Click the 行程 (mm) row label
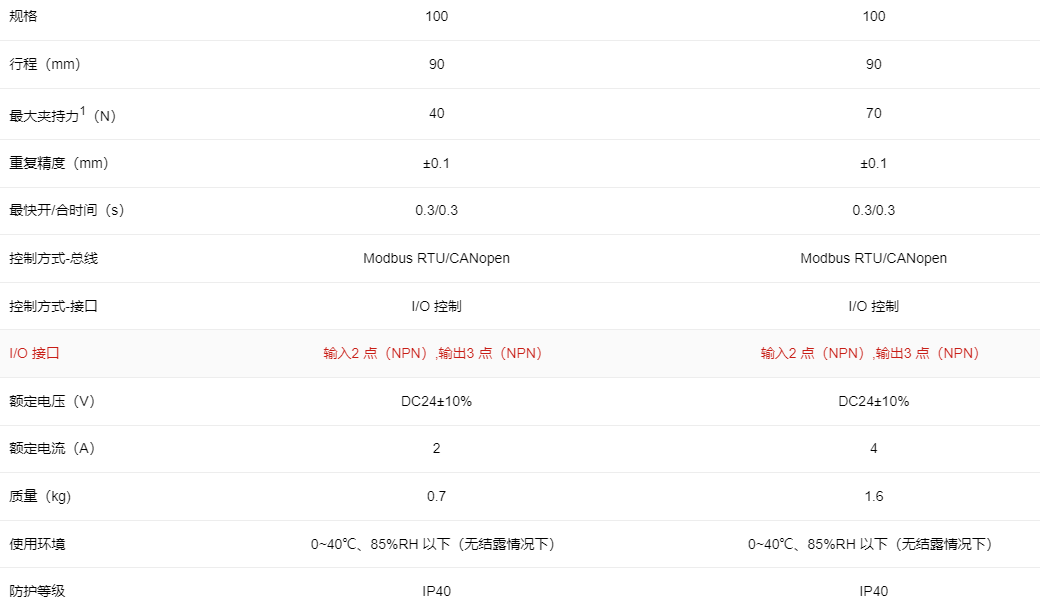Image resolution: width=1040 pixels, height=602 pixels. pyautogui.click(x=44, y=64)
